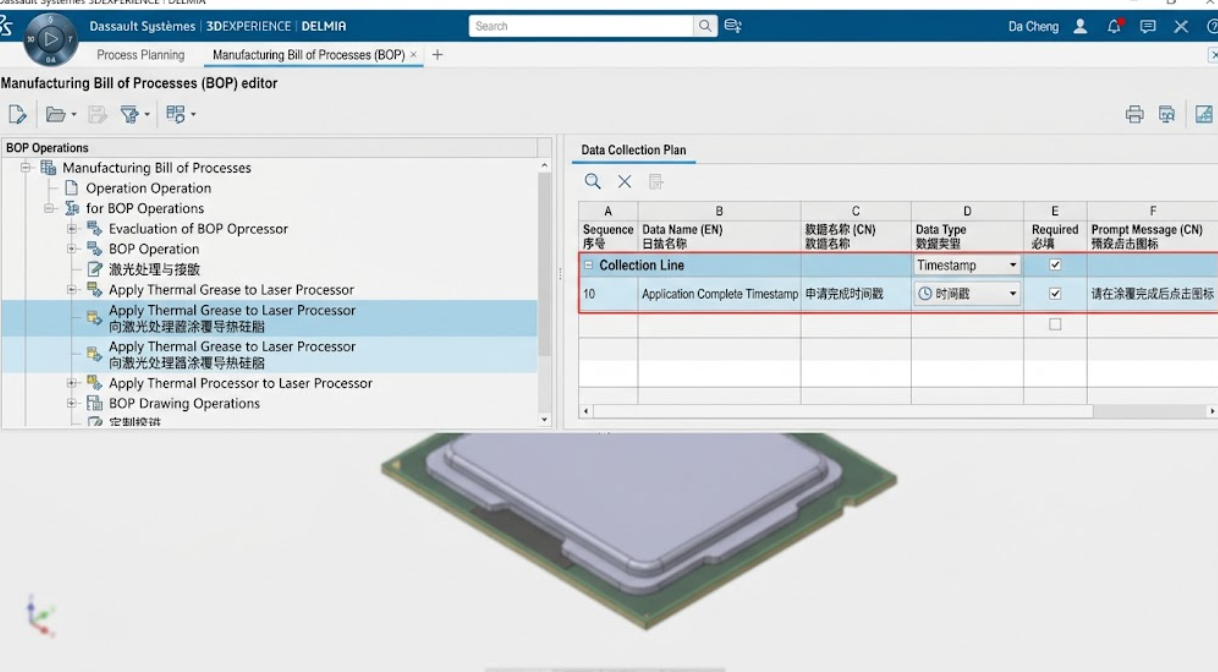Open the chat messages icon in header
This screenshot has width=1218, height=672.
pos(1148,27)
